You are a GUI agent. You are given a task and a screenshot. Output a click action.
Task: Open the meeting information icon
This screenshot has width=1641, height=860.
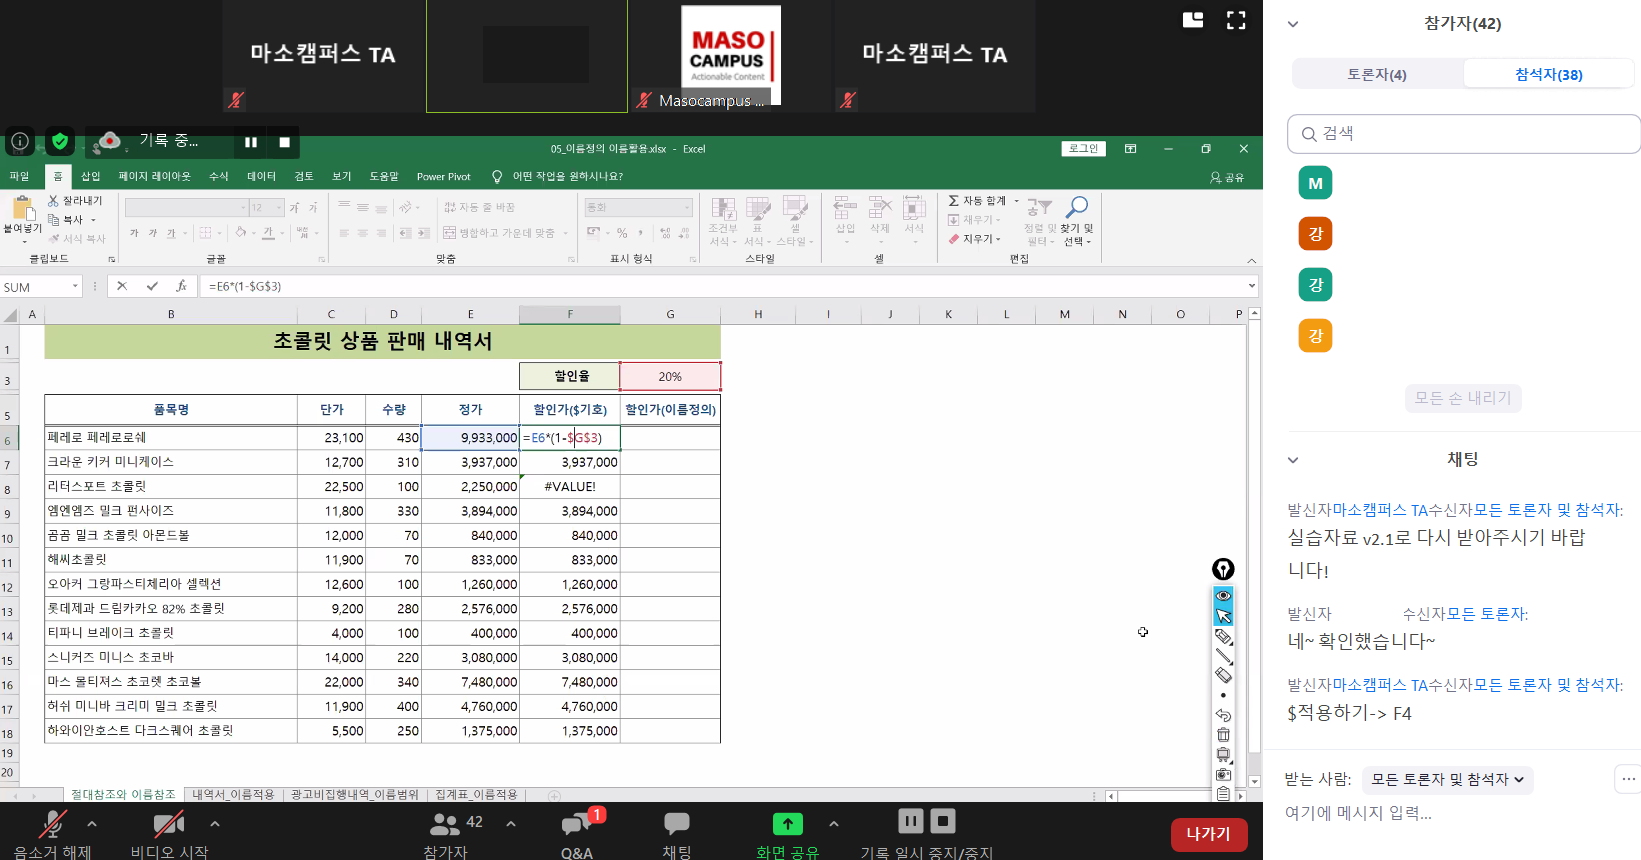point(20,141)
